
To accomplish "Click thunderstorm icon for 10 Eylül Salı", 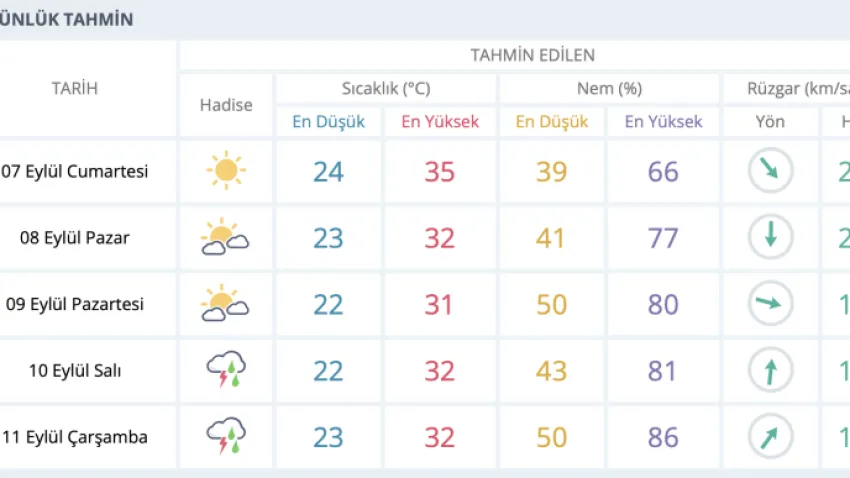I will (226, 369).
